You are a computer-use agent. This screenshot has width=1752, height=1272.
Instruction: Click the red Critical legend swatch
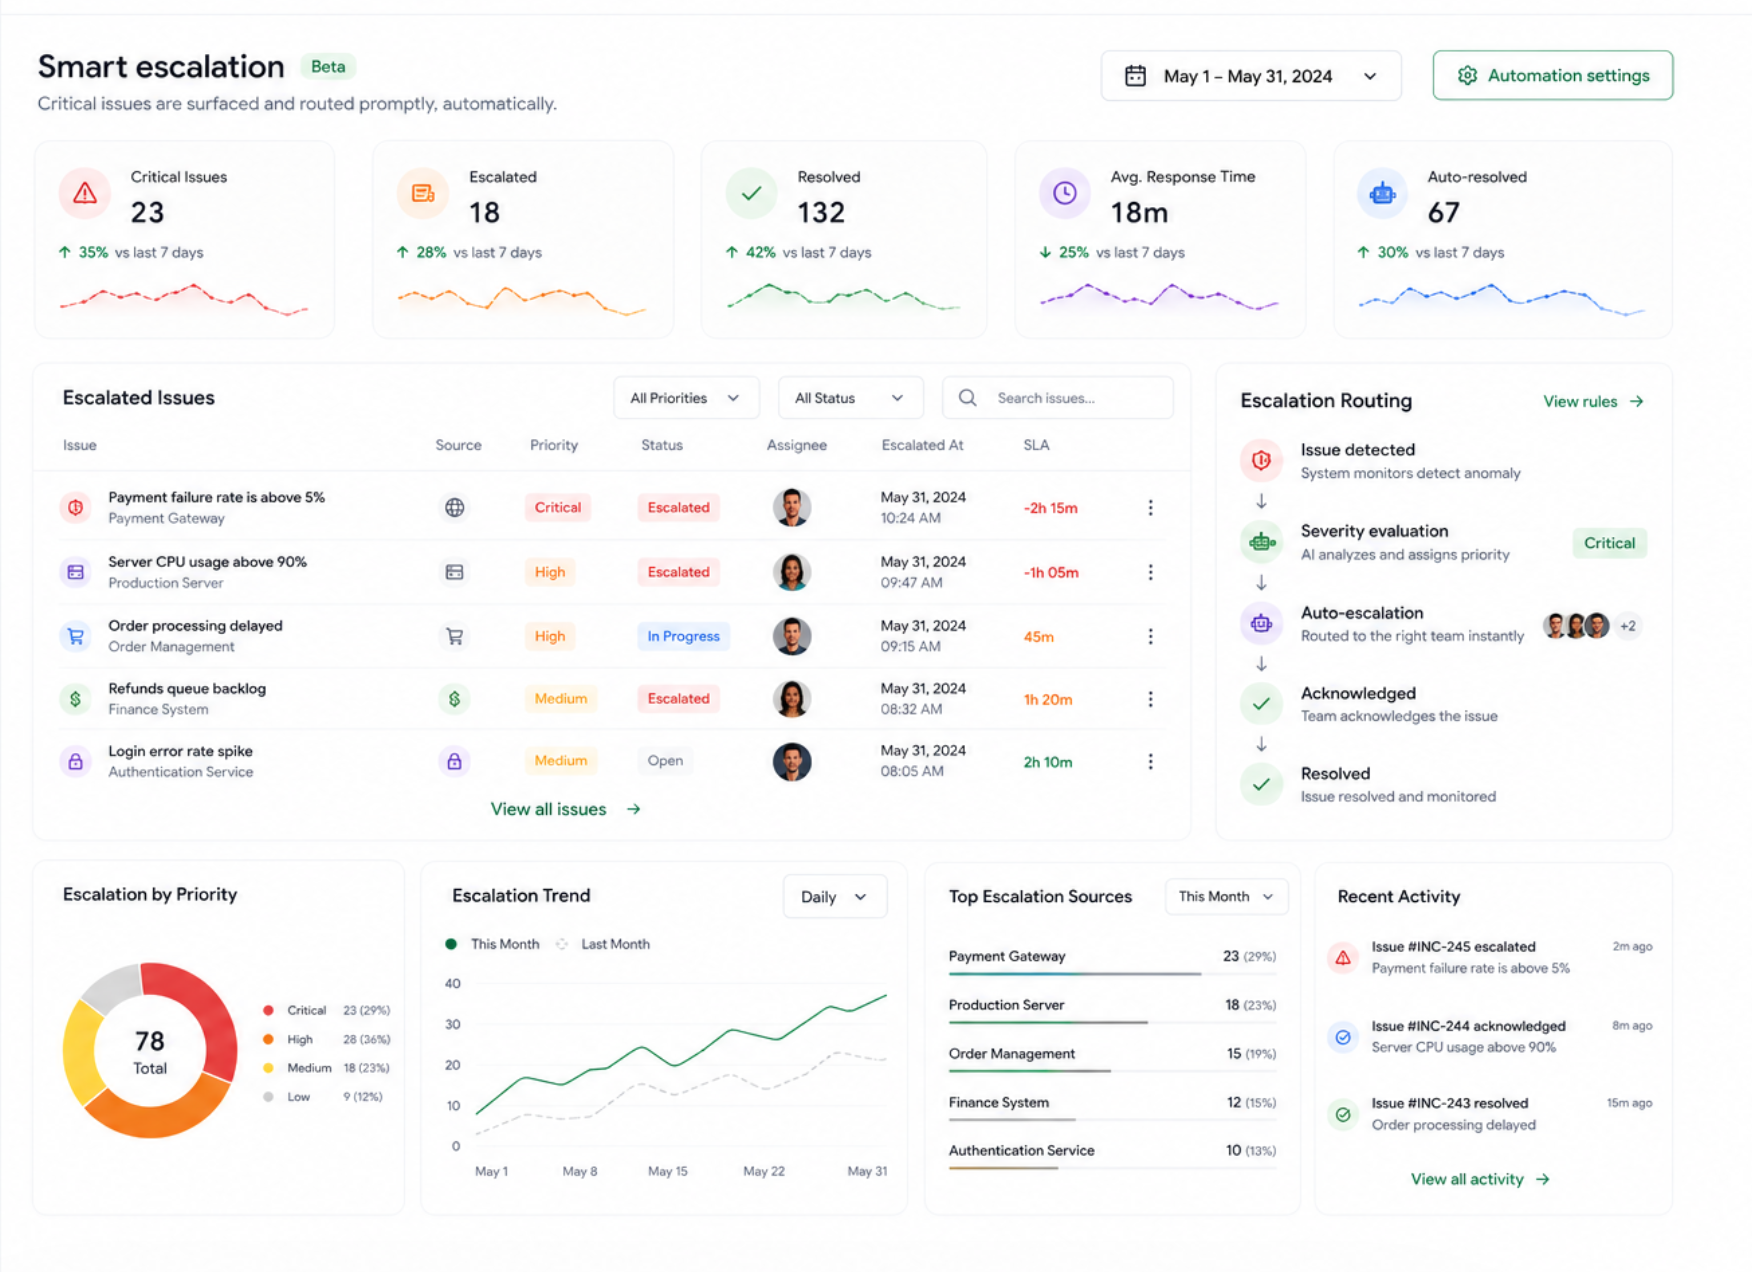pos(268,1011)
